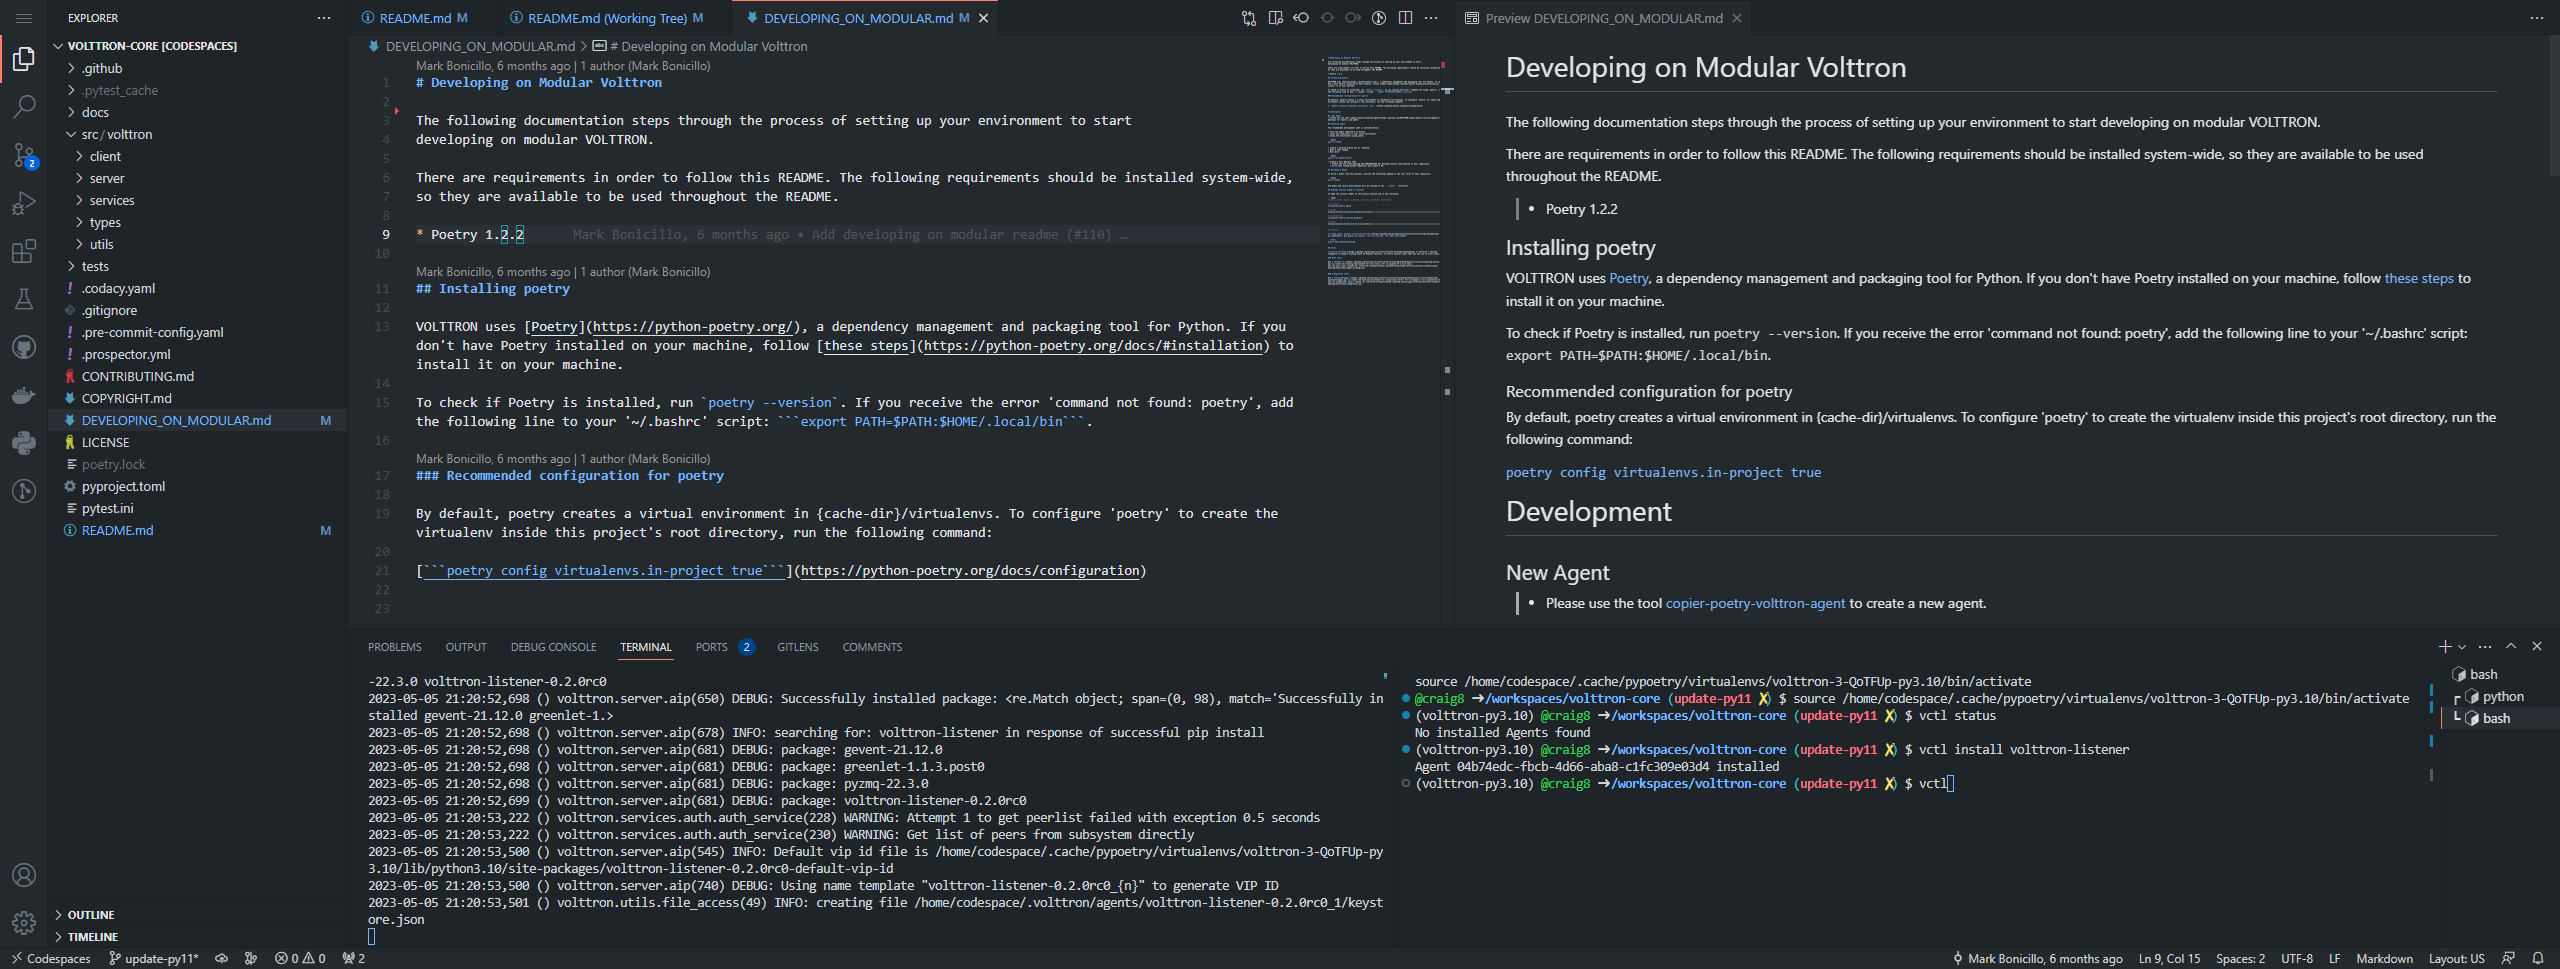2560x969 pixels.
Task: Switch to the PROBLEMS panel tab
Action: (x=394, y=647)
